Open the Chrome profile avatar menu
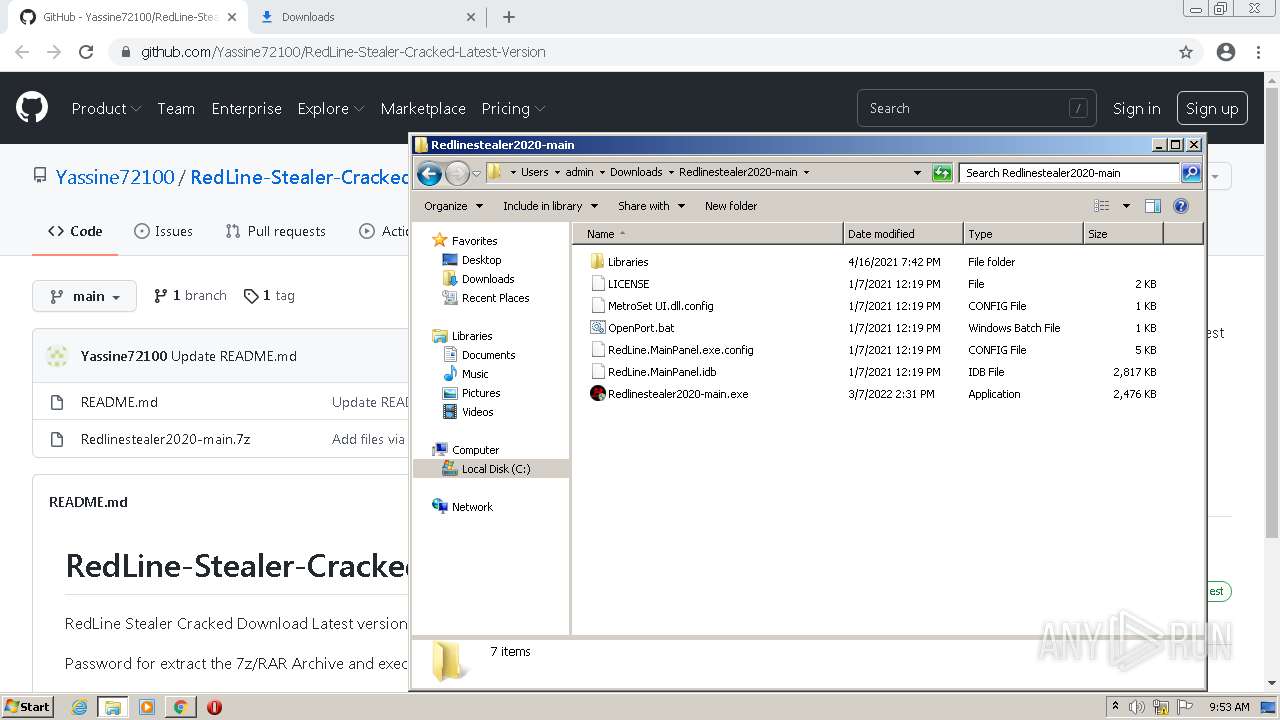 pos(1226,52)
